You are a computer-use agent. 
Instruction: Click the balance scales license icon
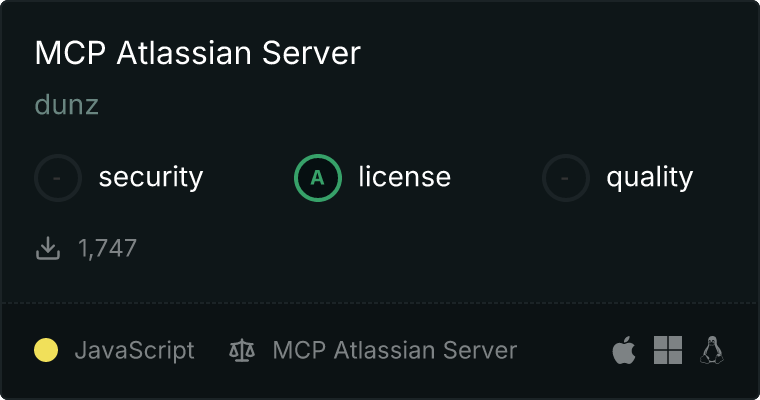(242, 351)
